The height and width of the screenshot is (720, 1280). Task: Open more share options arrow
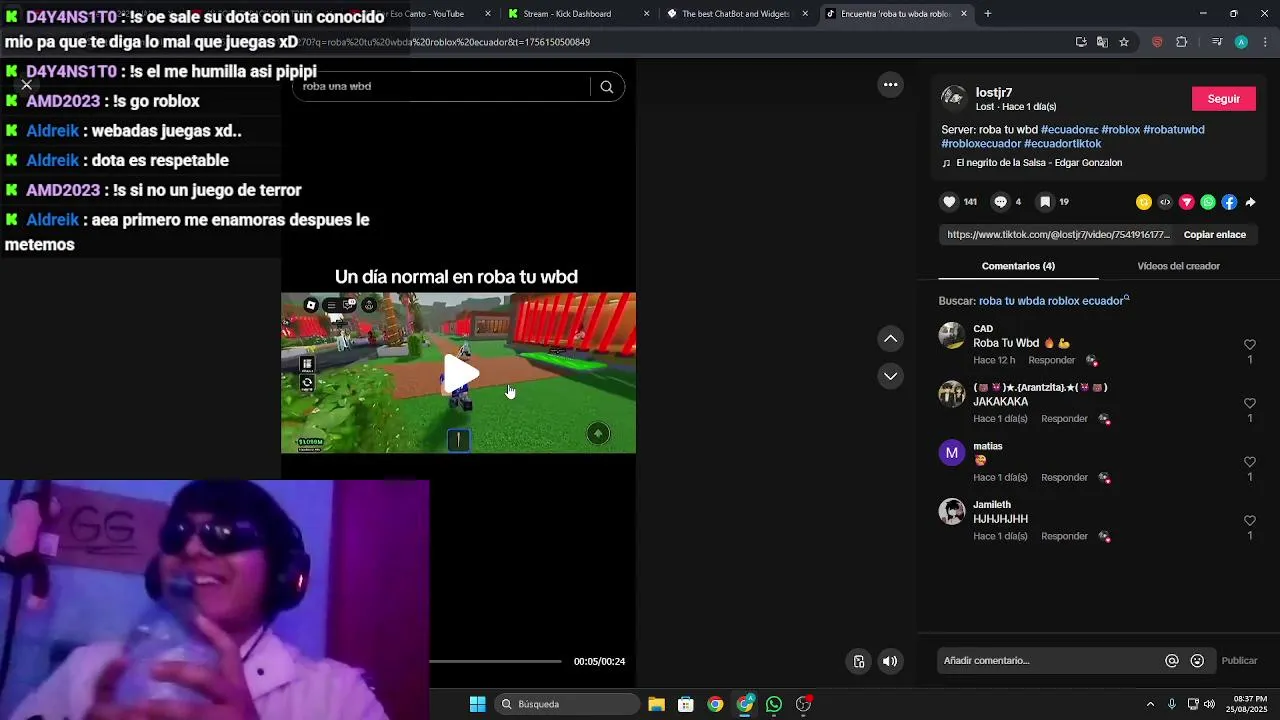click(x=1250, y=202)
